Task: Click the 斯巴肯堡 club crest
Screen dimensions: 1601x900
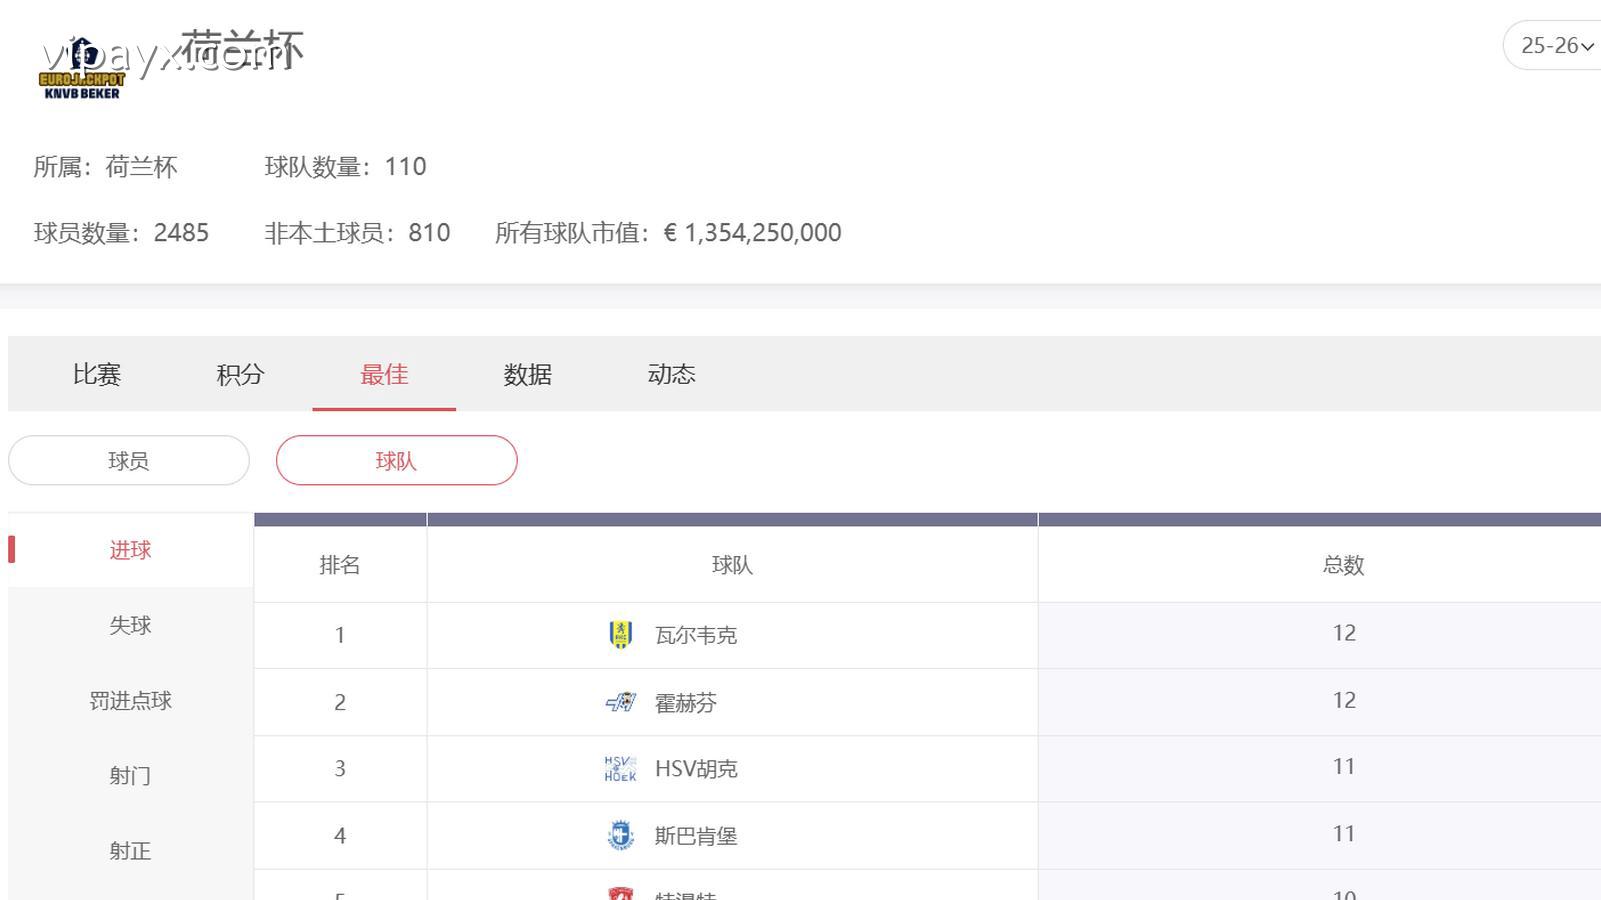Action: (620, 835)
